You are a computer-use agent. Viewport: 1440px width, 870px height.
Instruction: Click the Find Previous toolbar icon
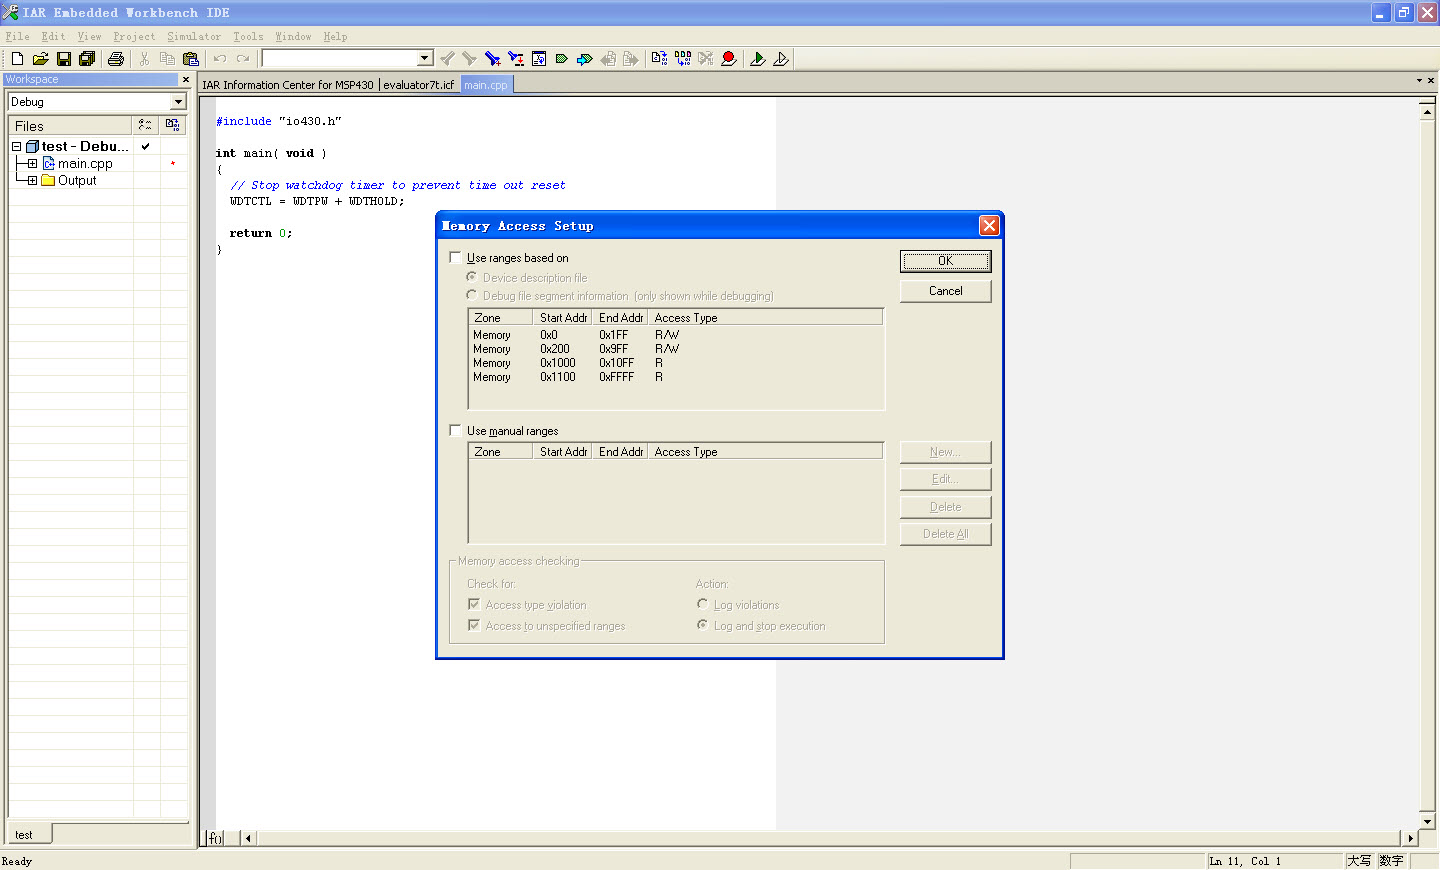click(x=447, y=59)
